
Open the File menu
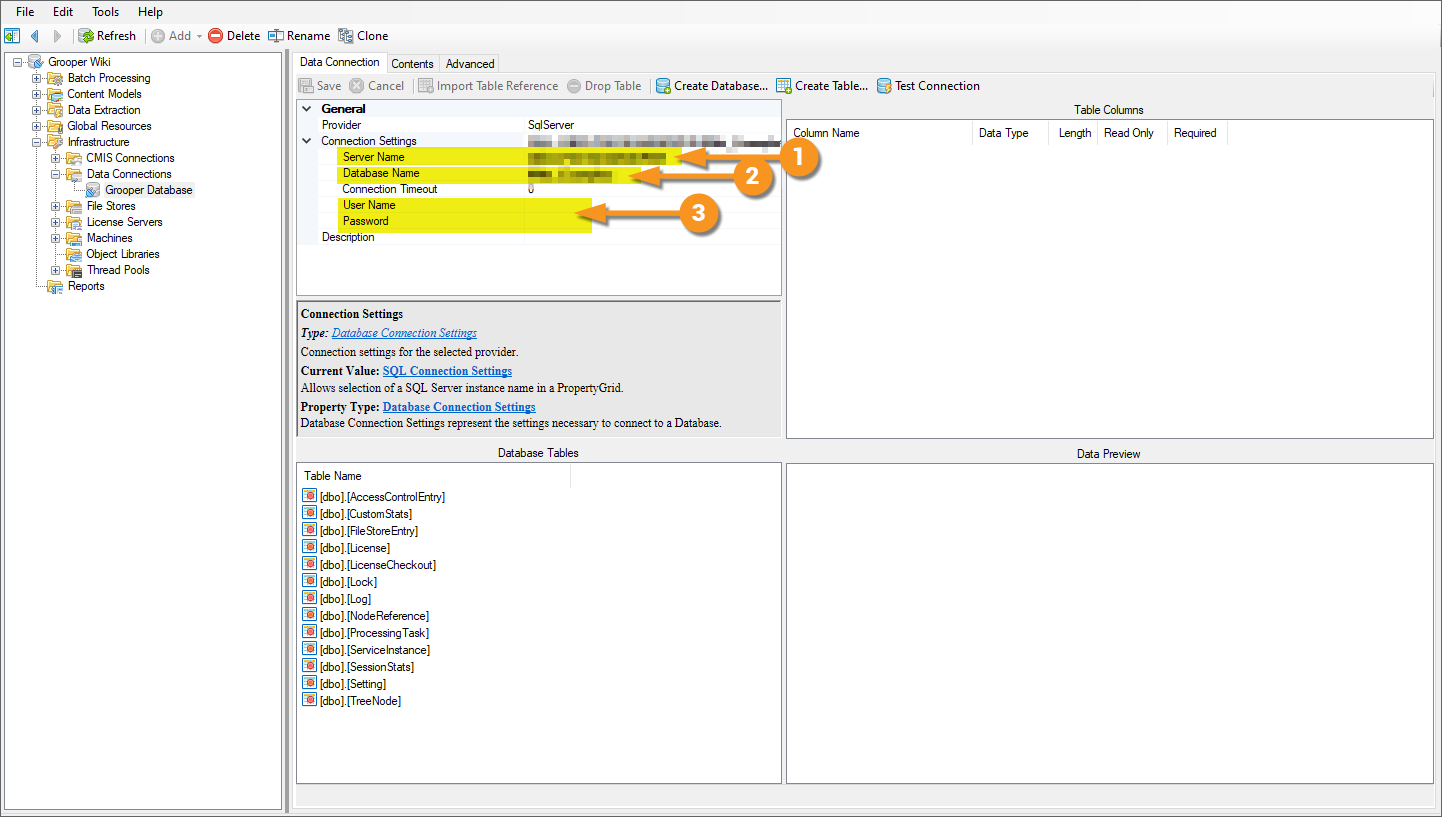pyautogui.click(x=25, y=12)
